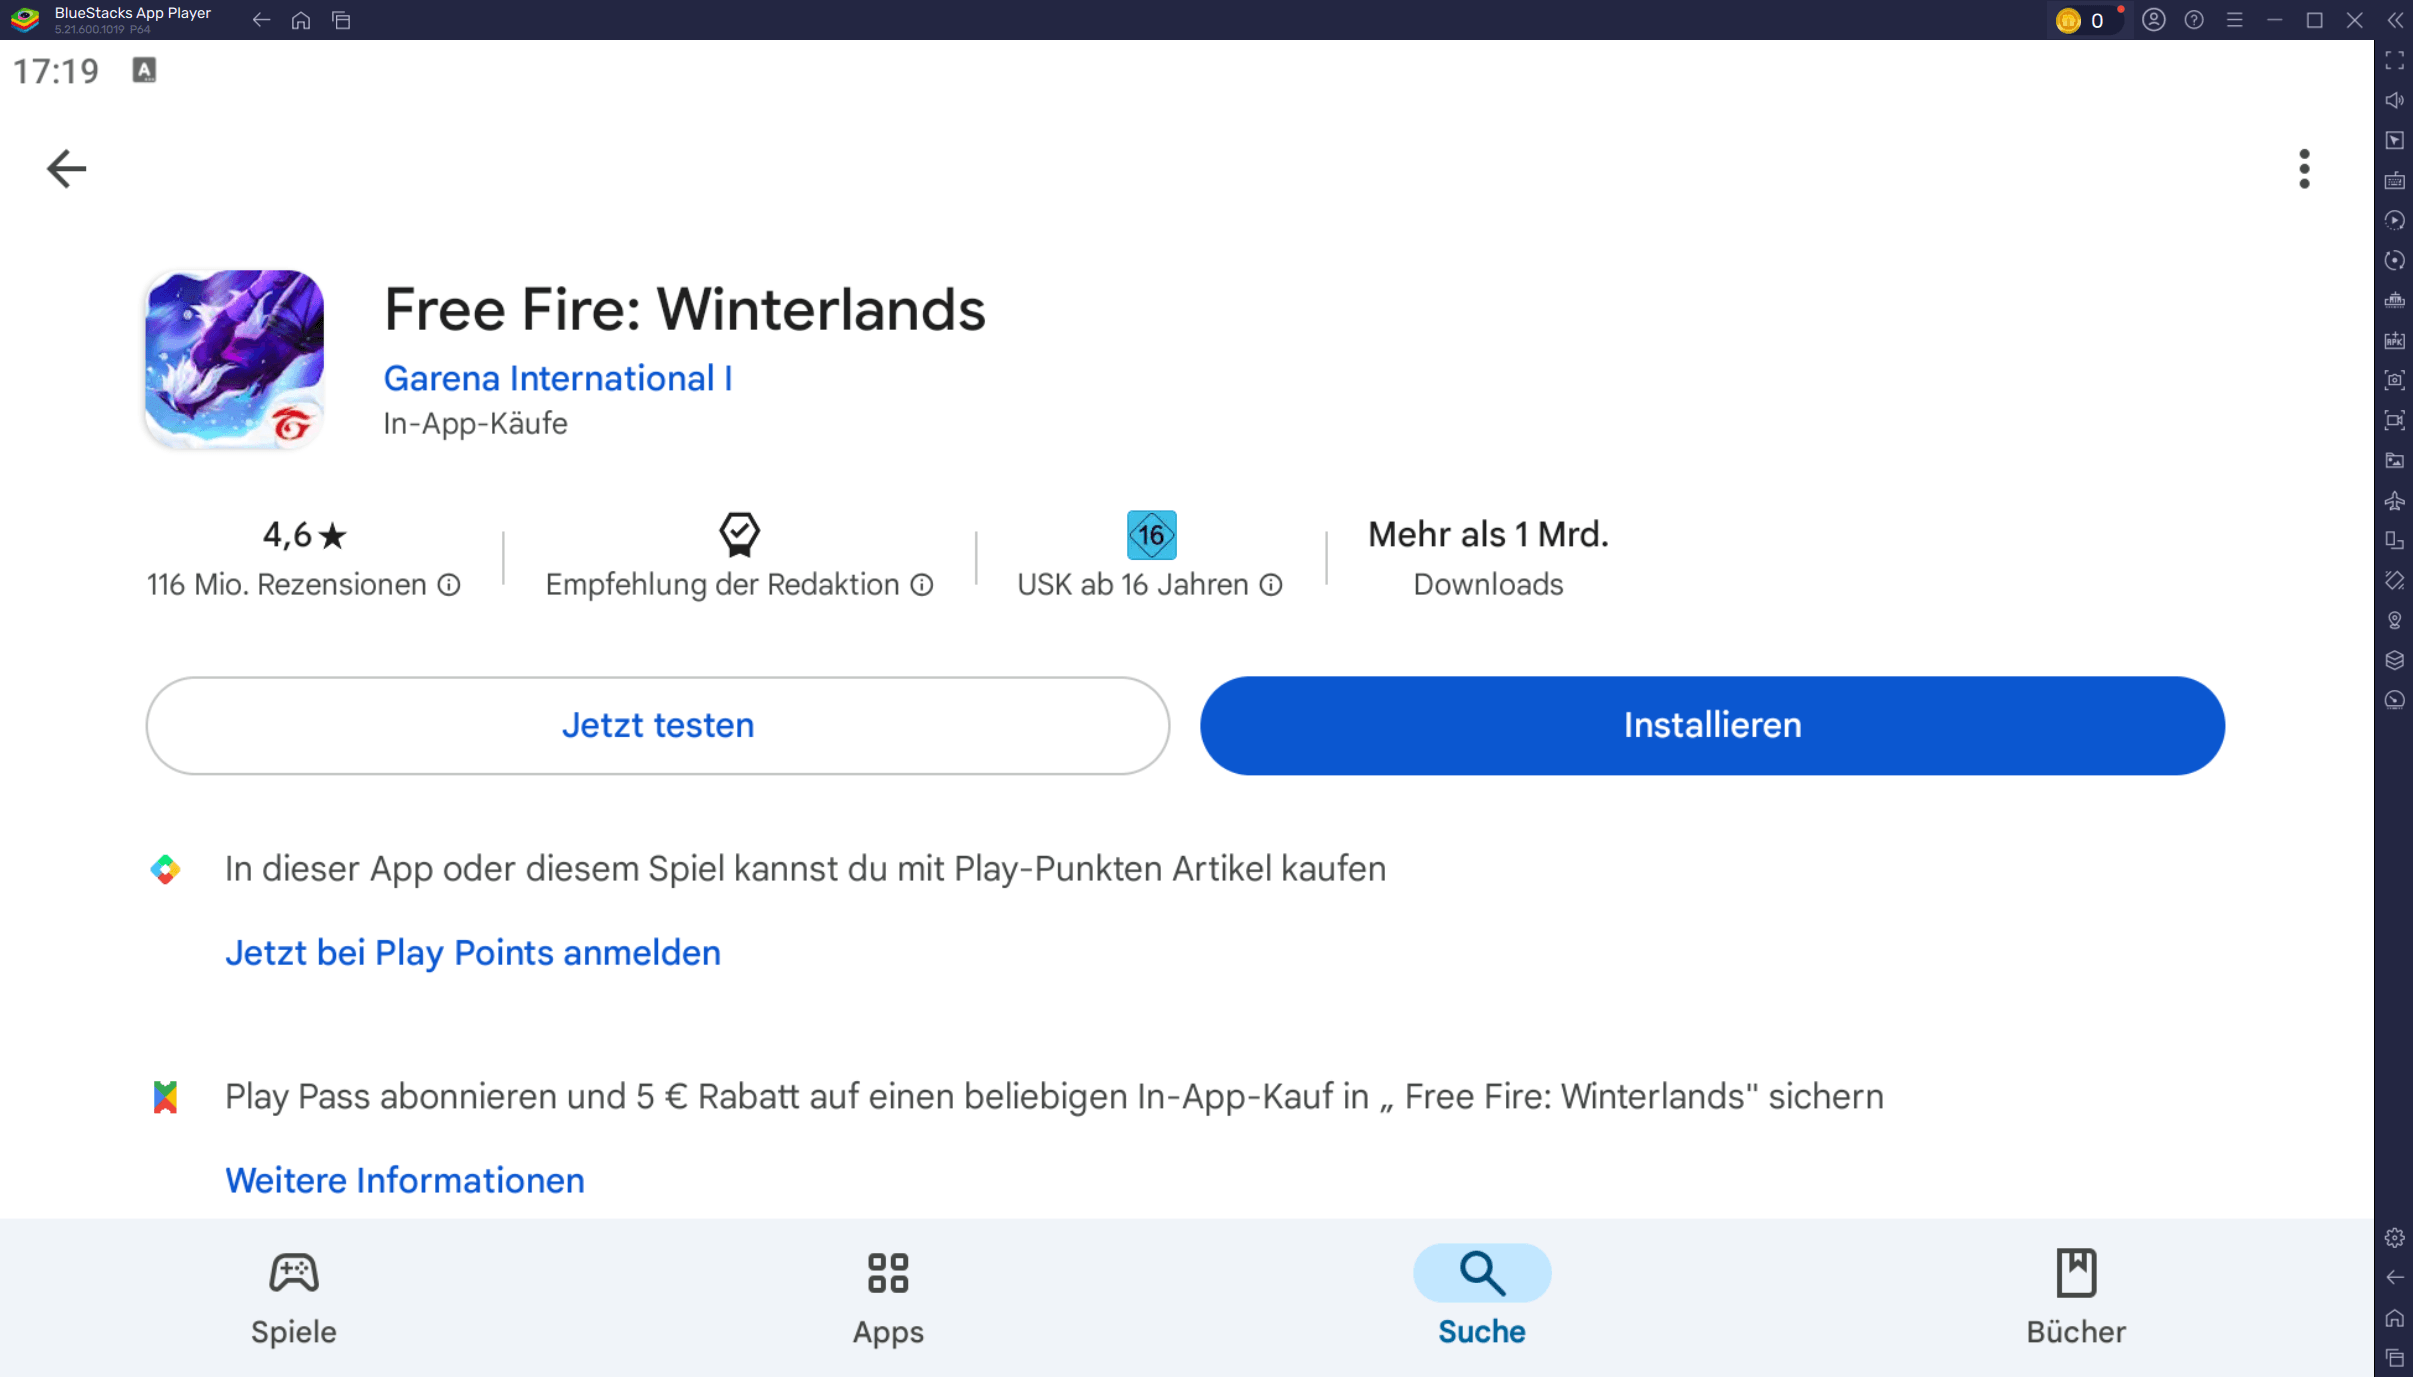Screen dimensions: 2413x1377
Task: Click Jetzt testen to try the game
Action: tap(658, 724)
